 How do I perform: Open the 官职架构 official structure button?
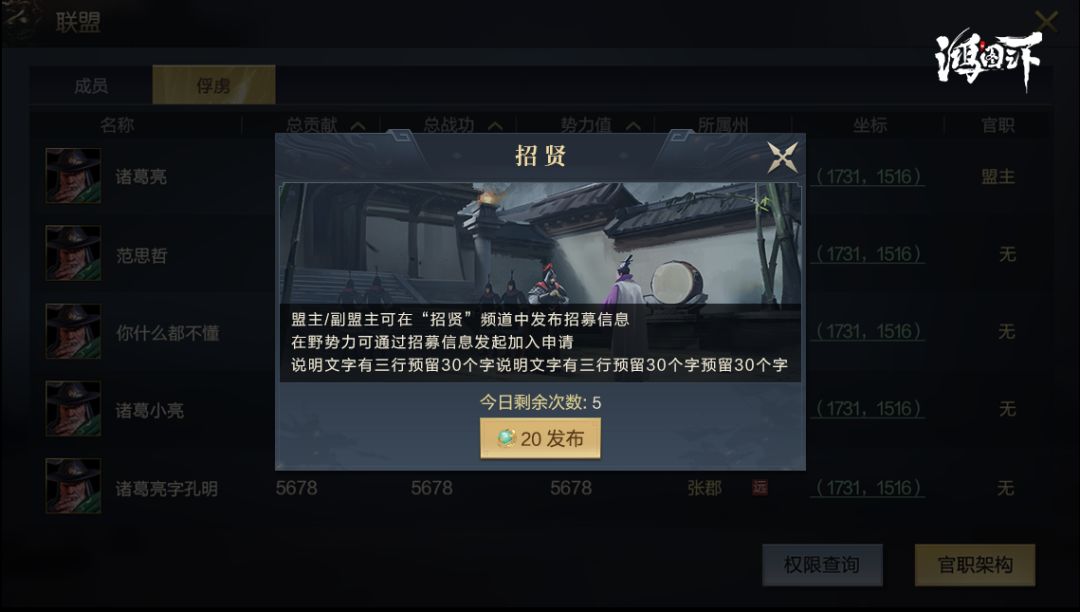[975, 565]
